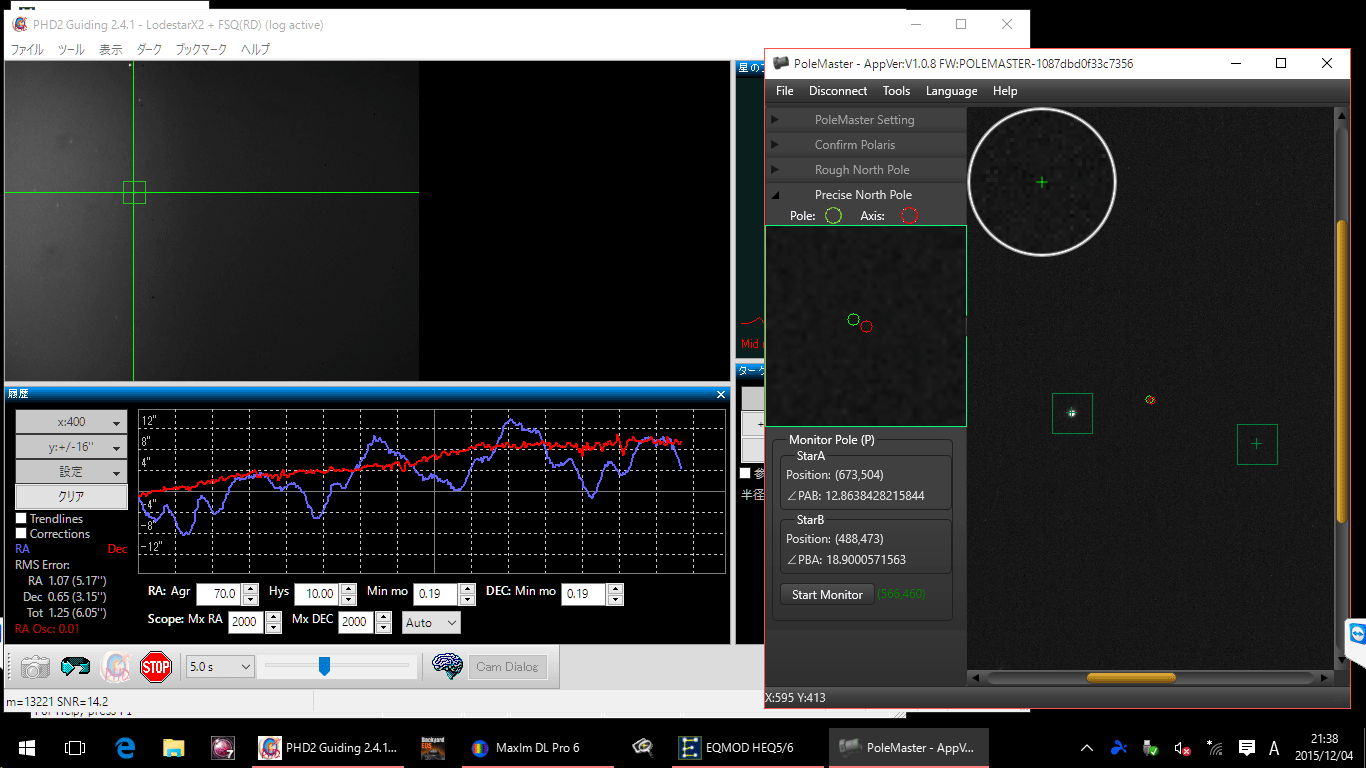Open the PoleMaster Help menu
Screen dimensions: 1366x768
(1005, 91)
